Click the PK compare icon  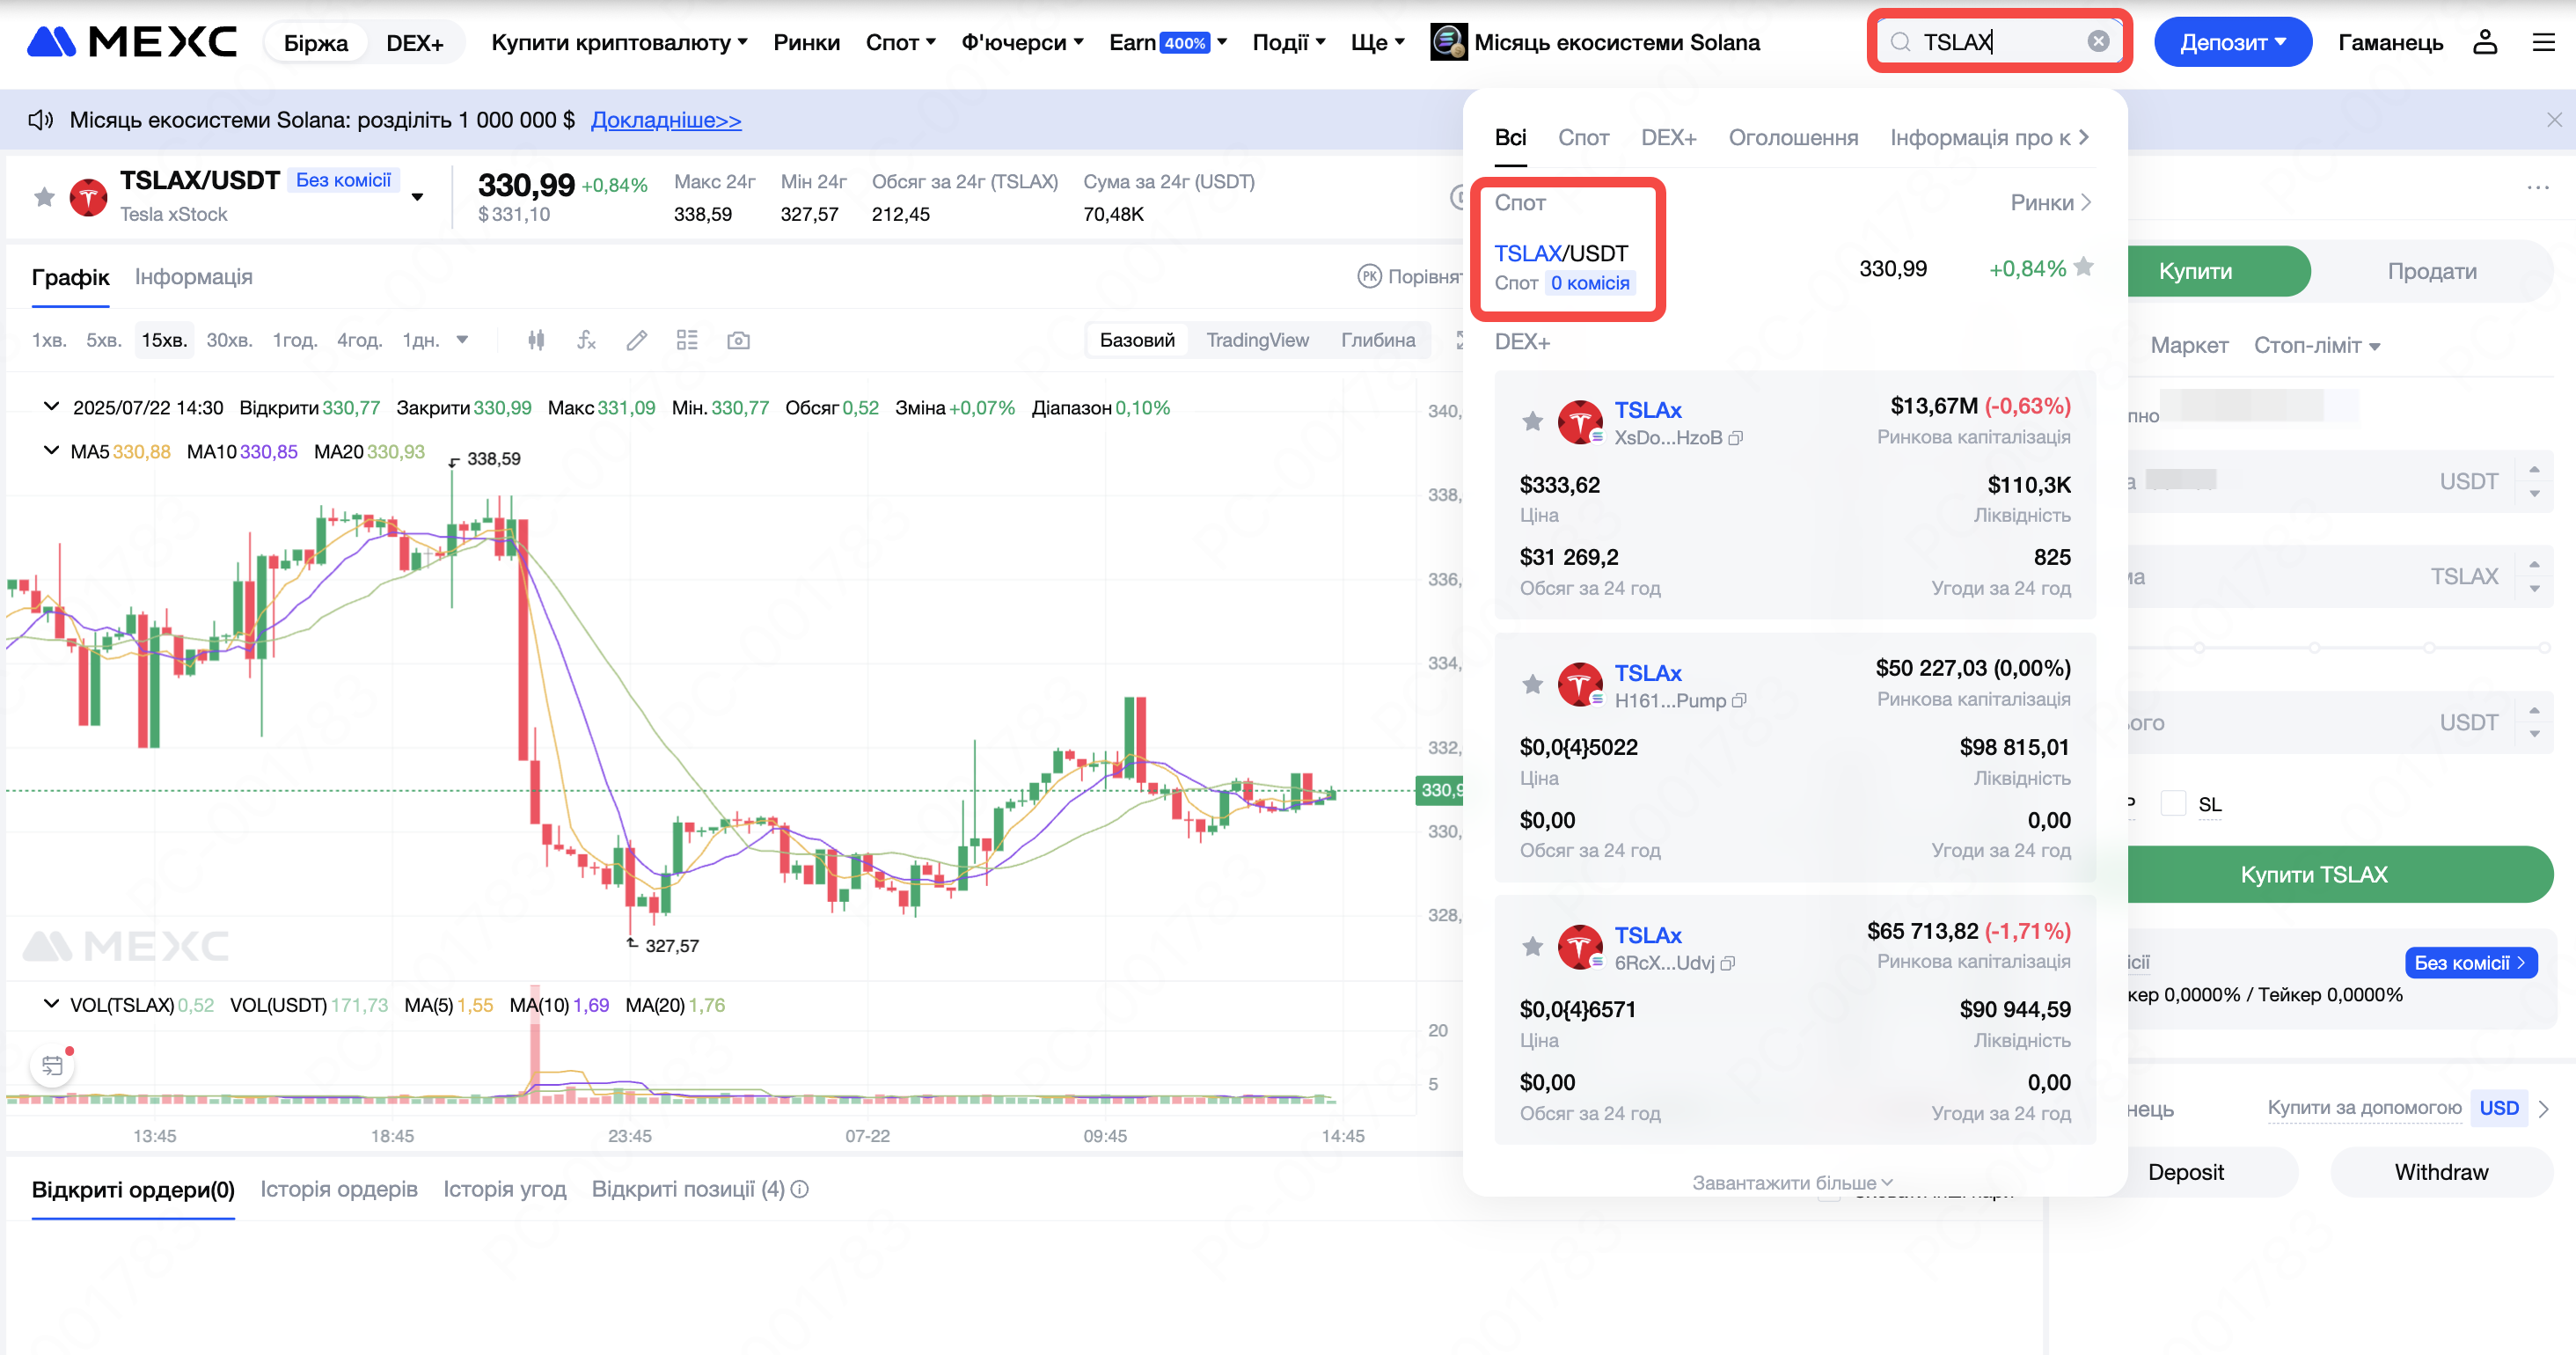tap(1369, 276)
